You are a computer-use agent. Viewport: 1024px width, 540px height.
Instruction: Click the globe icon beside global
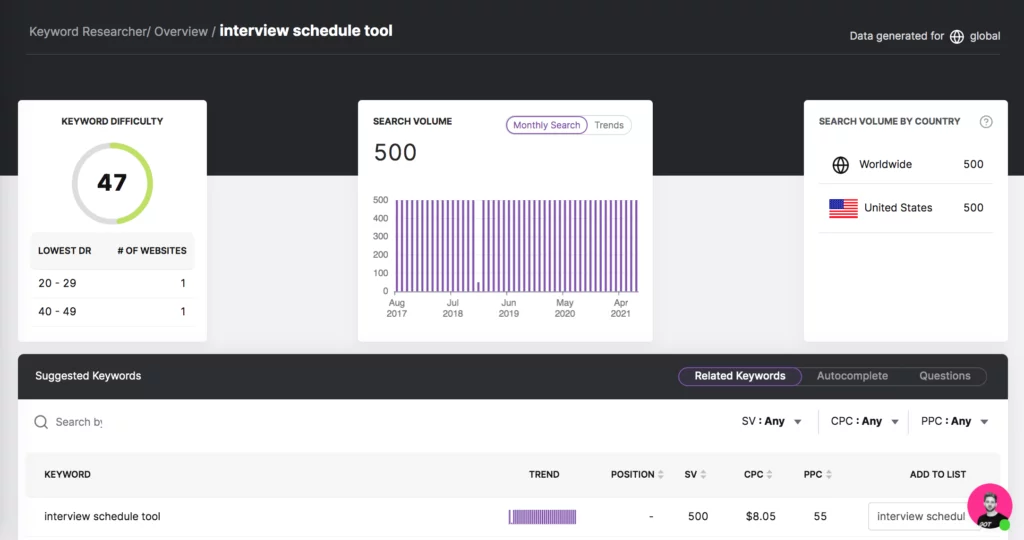pos(957,36)
